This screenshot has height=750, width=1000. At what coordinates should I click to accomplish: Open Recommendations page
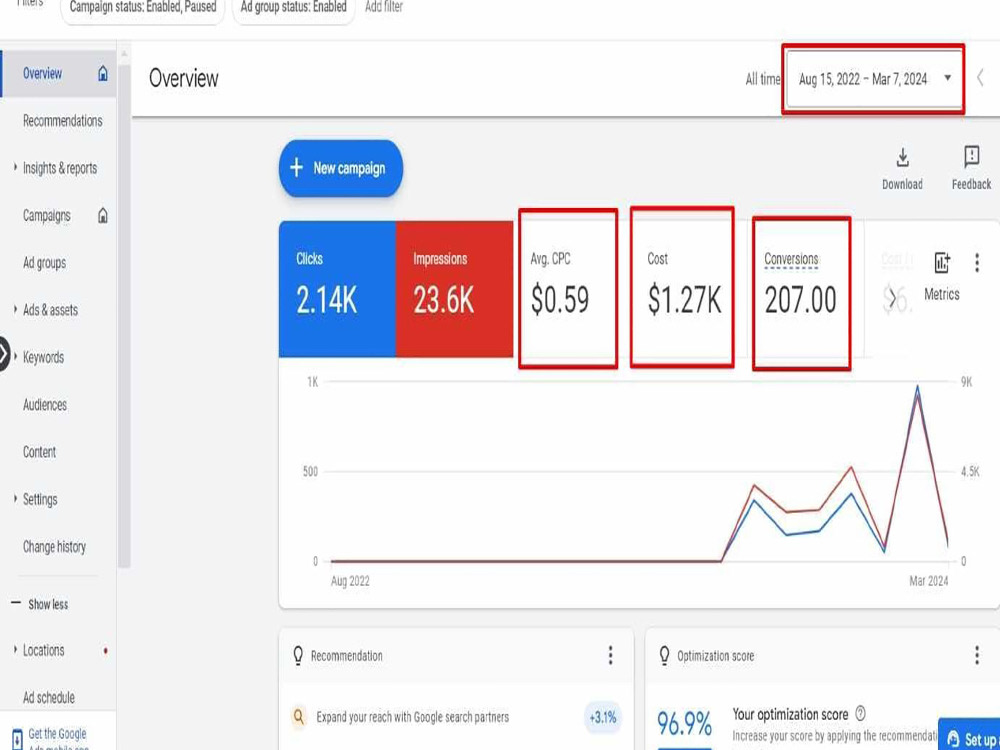62,121
